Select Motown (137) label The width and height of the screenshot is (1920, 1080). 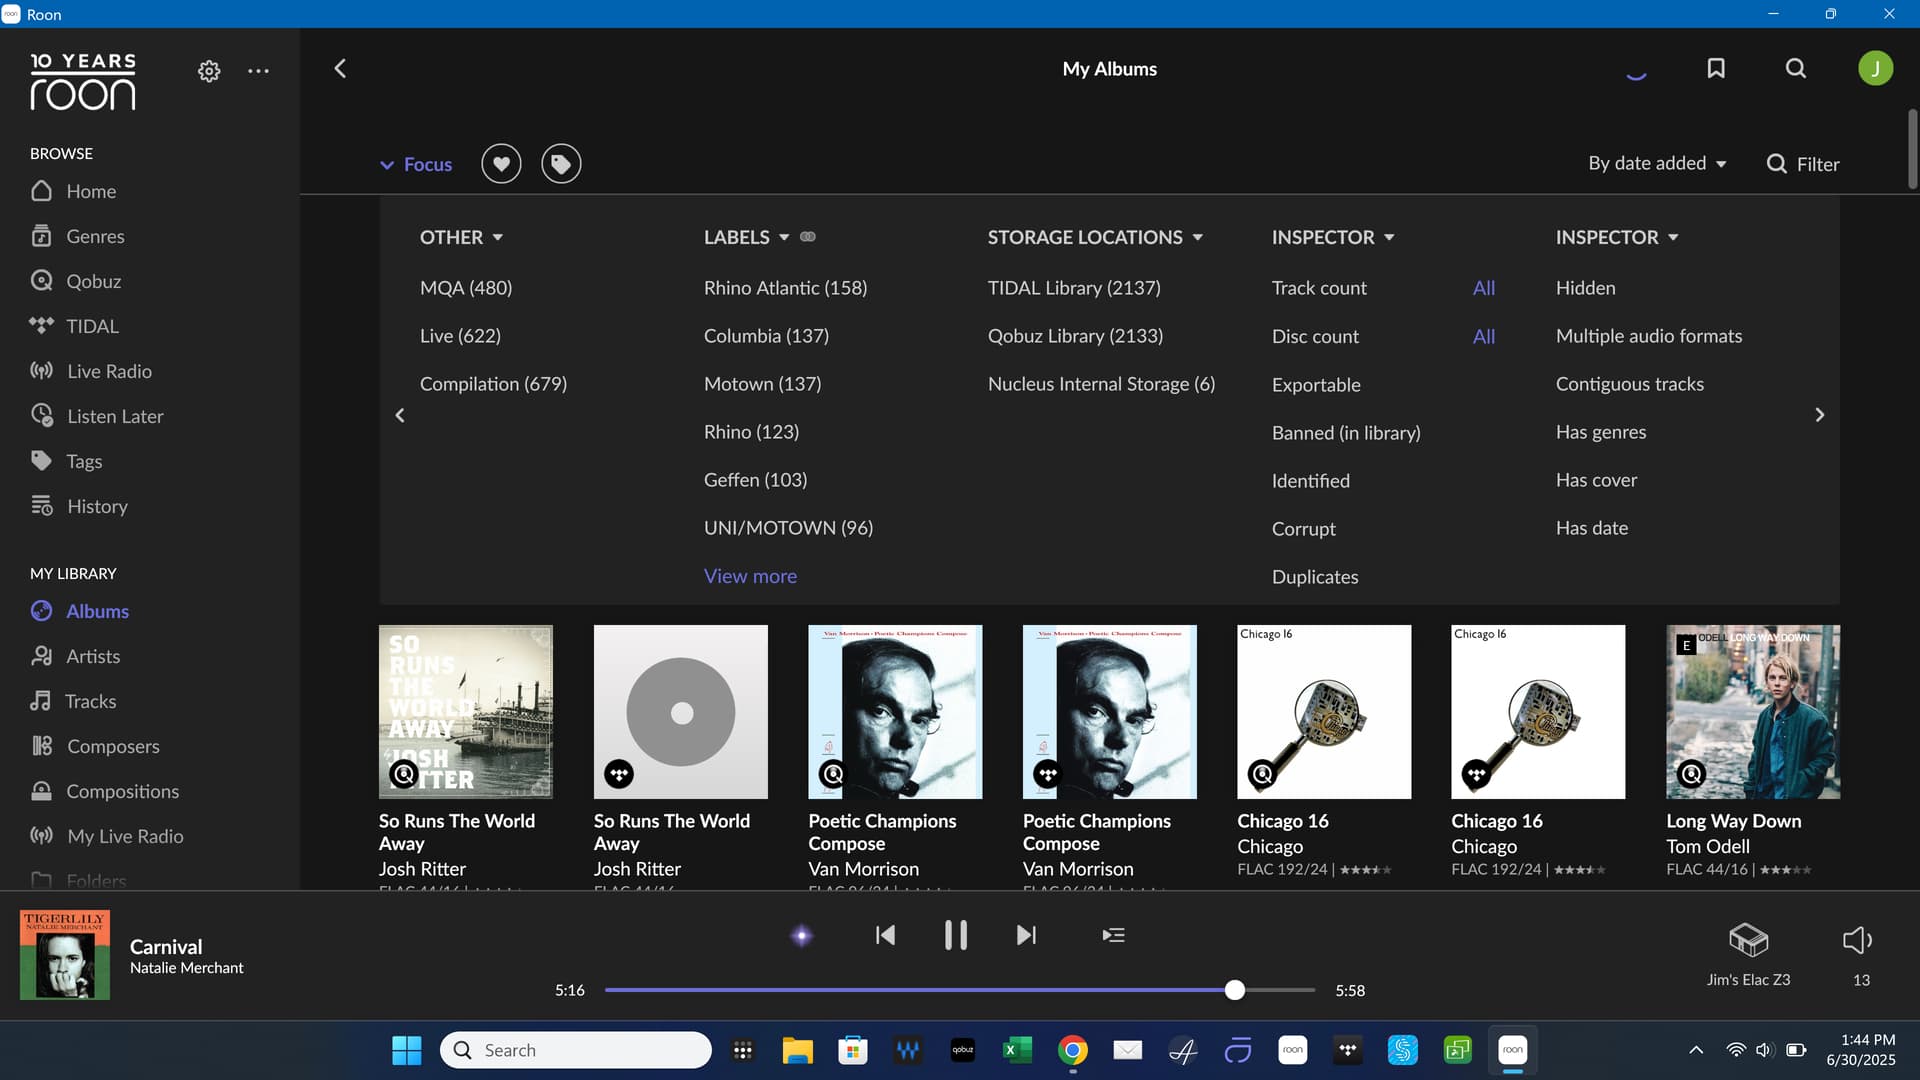[762, 384]
